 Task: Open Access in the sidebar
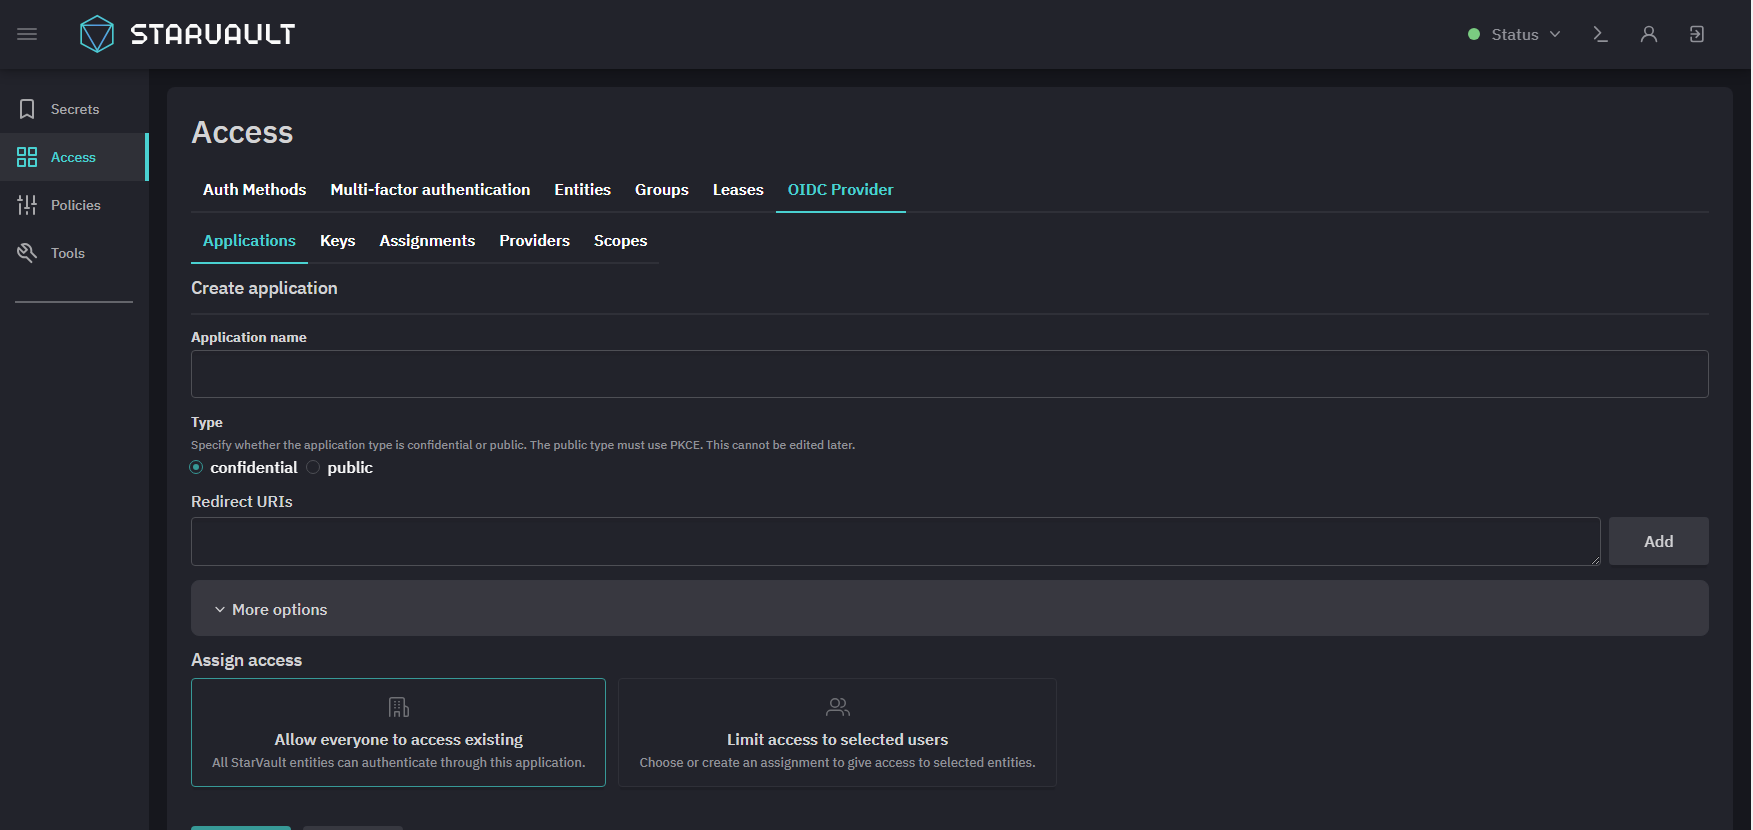(74, 157)
